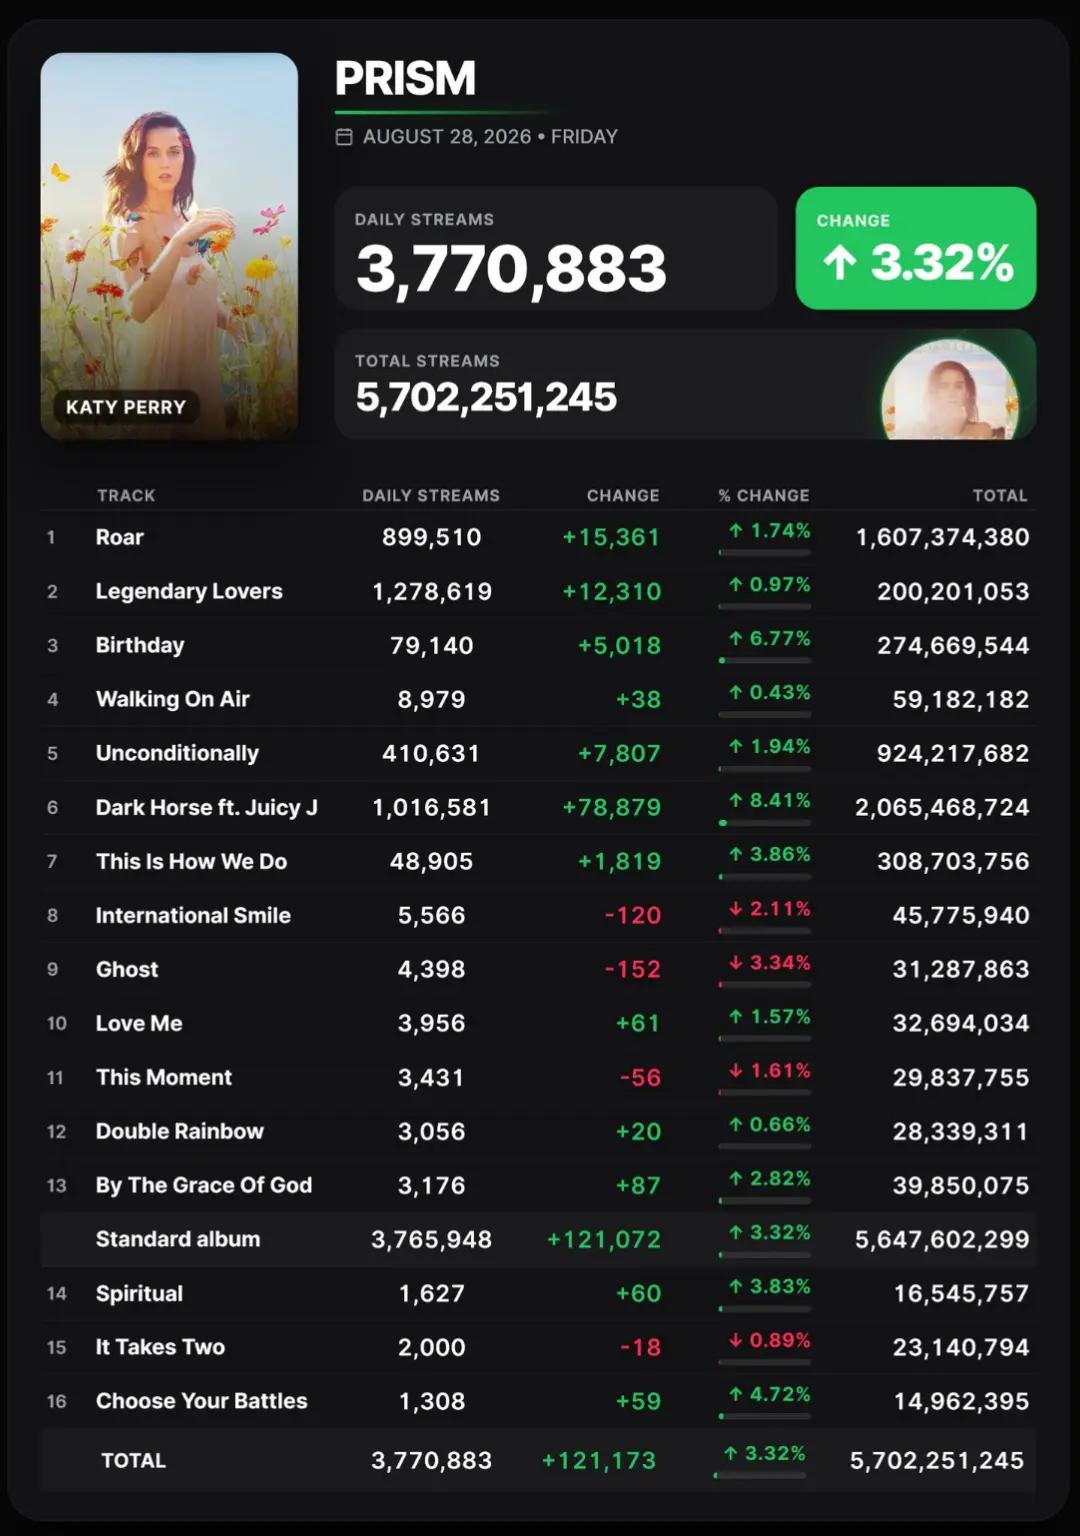Select the Choose Your Battles track
This screenshot has height=1536, width=1080.
(202, 1401)
